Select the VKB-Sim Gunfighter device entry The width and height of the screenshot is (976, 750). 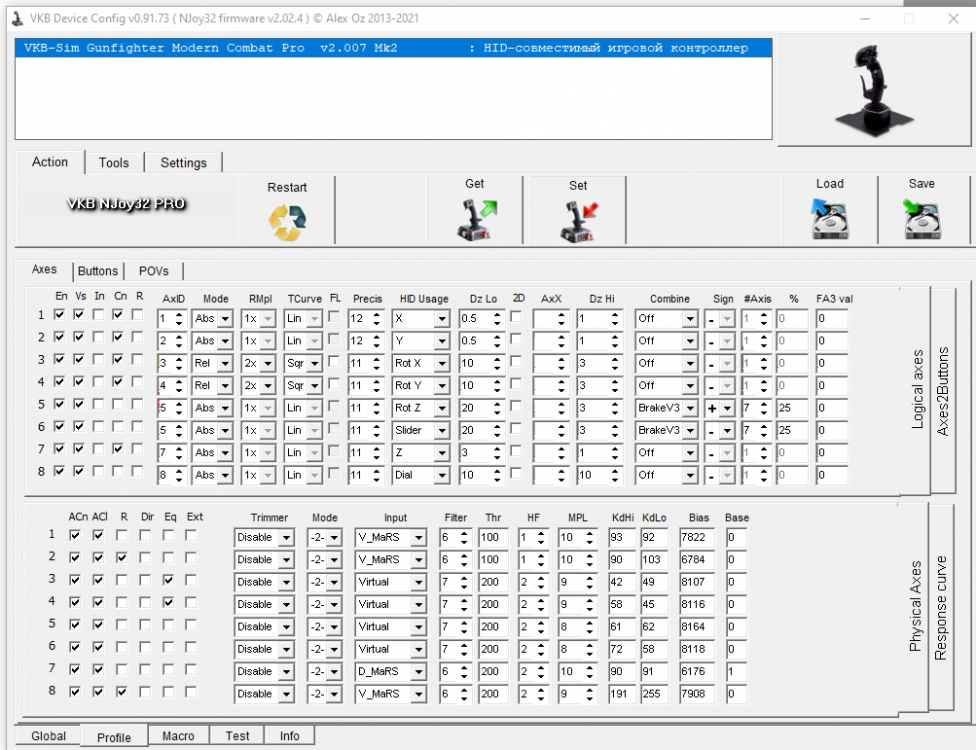[x=393, y=48]
